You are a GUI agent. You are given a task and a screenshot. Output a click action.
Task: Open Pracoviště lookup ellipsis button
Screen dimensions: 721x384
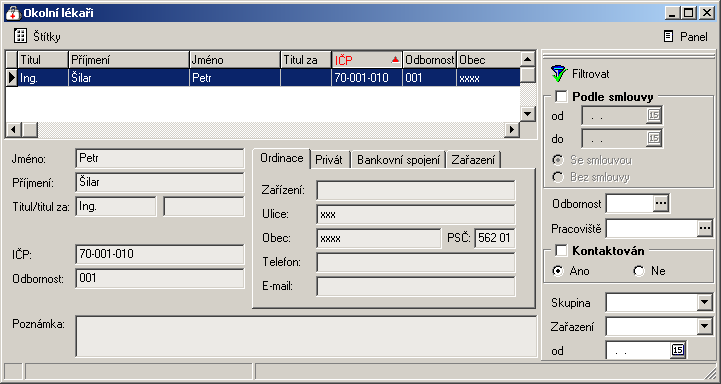point(704,229)
